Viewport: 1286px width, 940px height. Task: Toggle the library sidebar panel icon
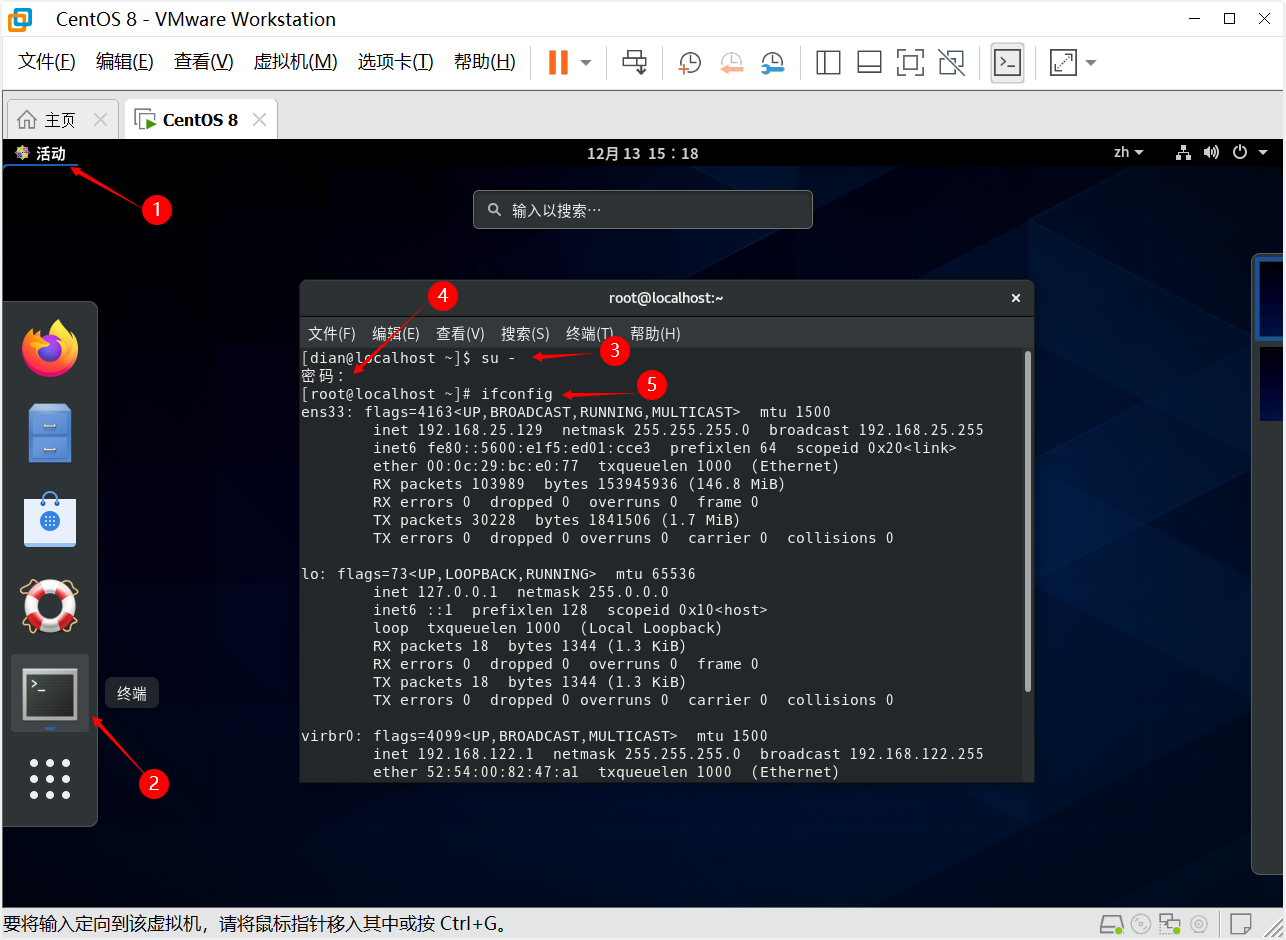click(828, 62)
